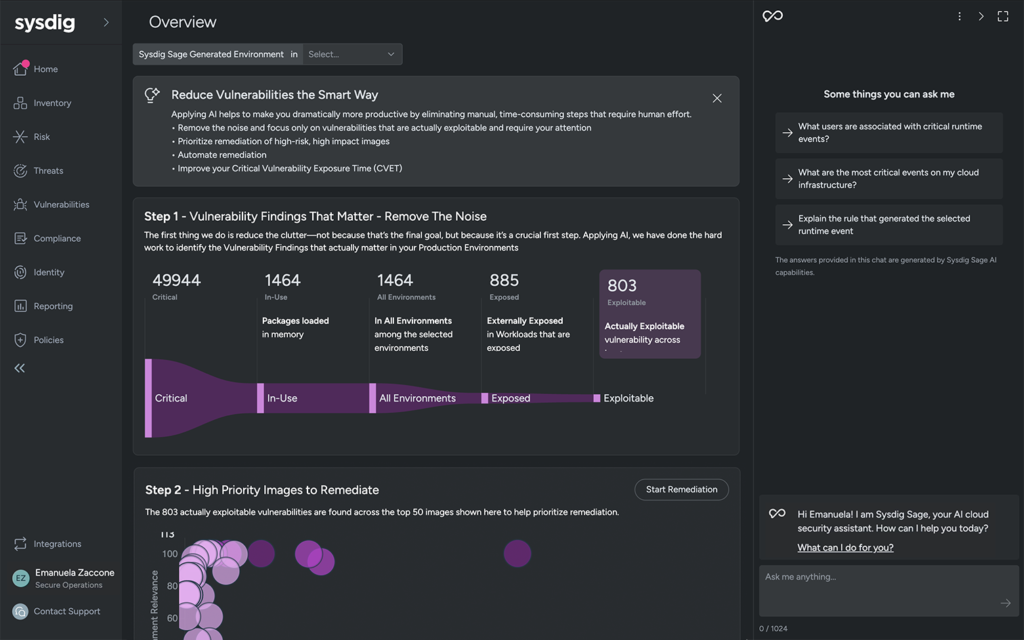Open the Identity fingerprint icon
1024x640 pixels.
point(20,272)
